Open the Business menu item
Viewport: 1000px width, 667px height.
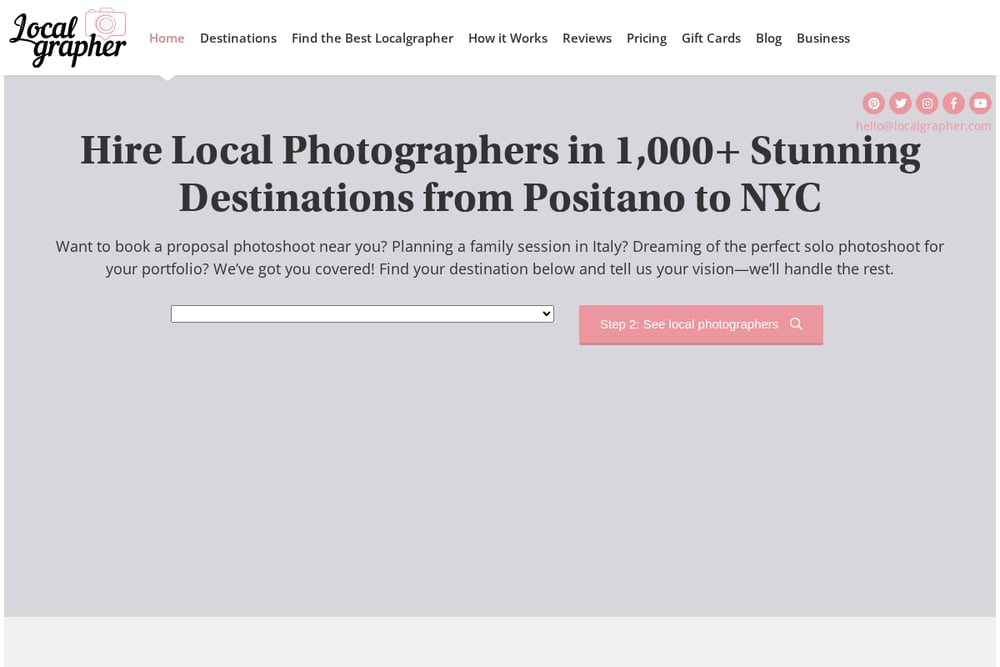click(x=823, y=38)
